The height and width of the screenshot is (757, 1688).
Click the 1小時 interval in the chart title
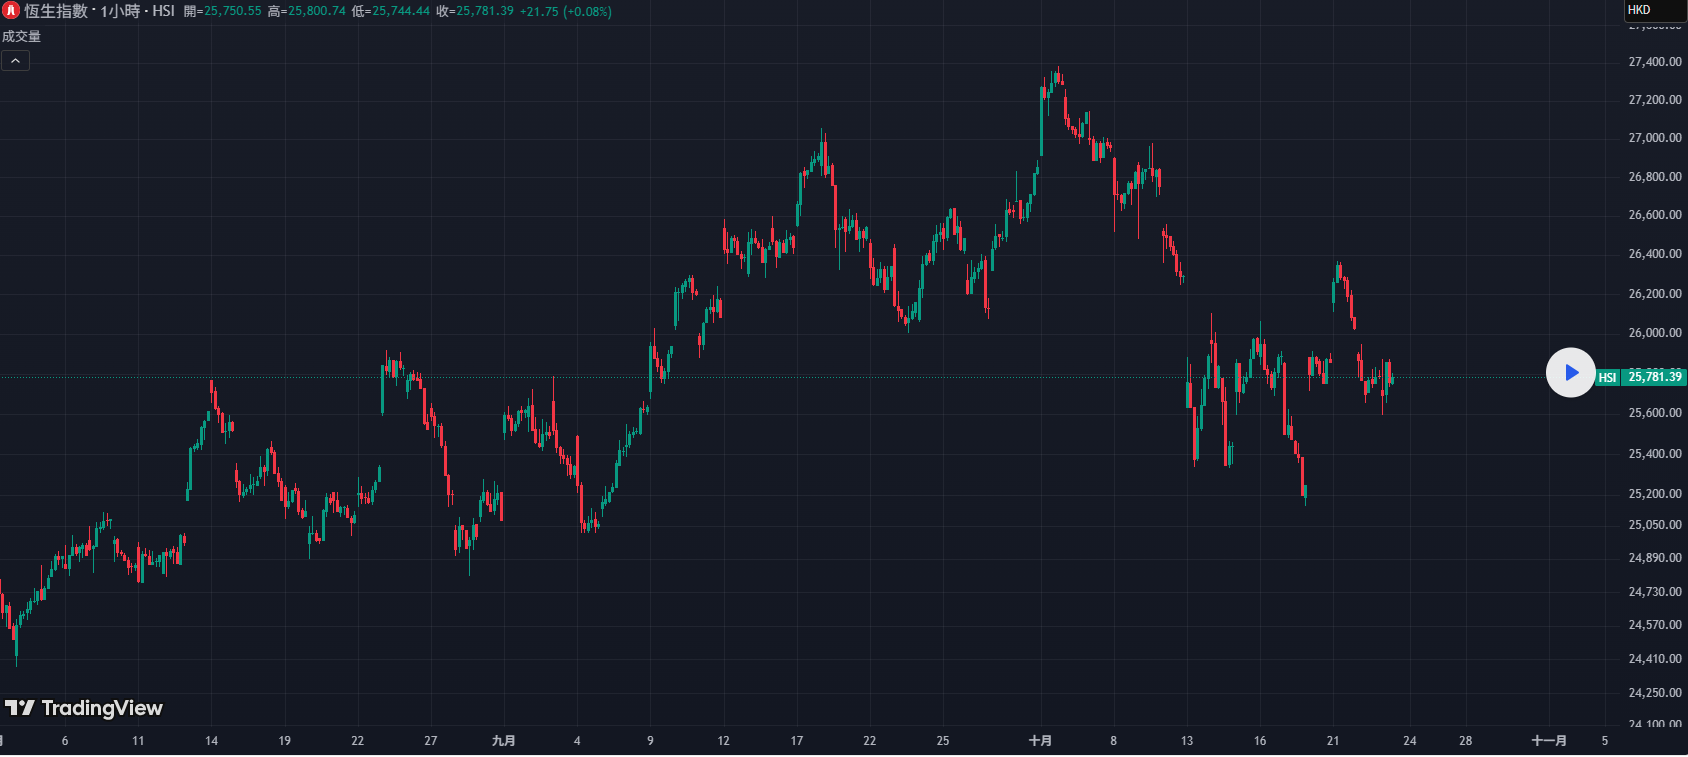click(x=120, y=11)
